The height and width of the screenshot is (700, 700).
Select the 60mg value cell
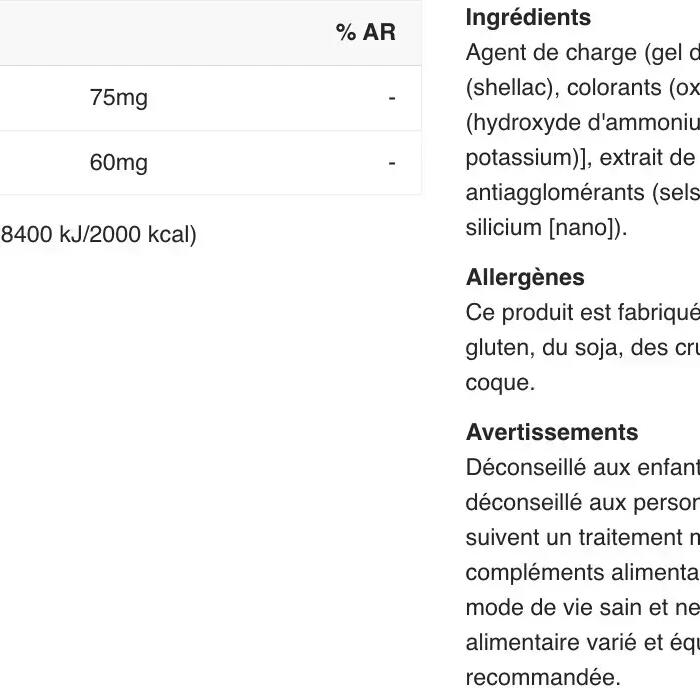tap(118, 162)
